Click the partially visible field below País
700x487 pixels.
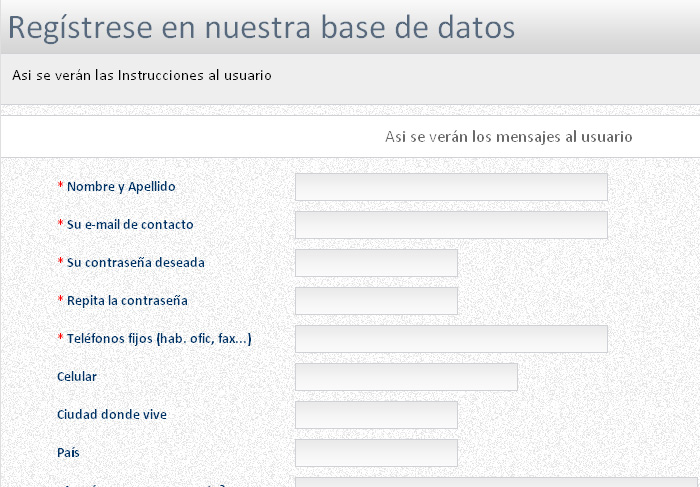coord(497,482)
